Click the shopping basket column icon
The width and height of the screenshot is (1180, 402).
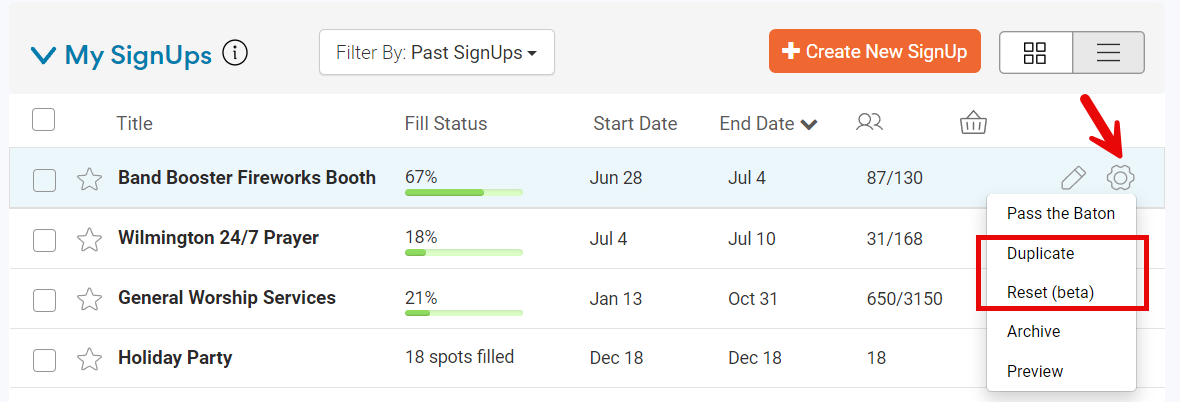pos(973,123)
